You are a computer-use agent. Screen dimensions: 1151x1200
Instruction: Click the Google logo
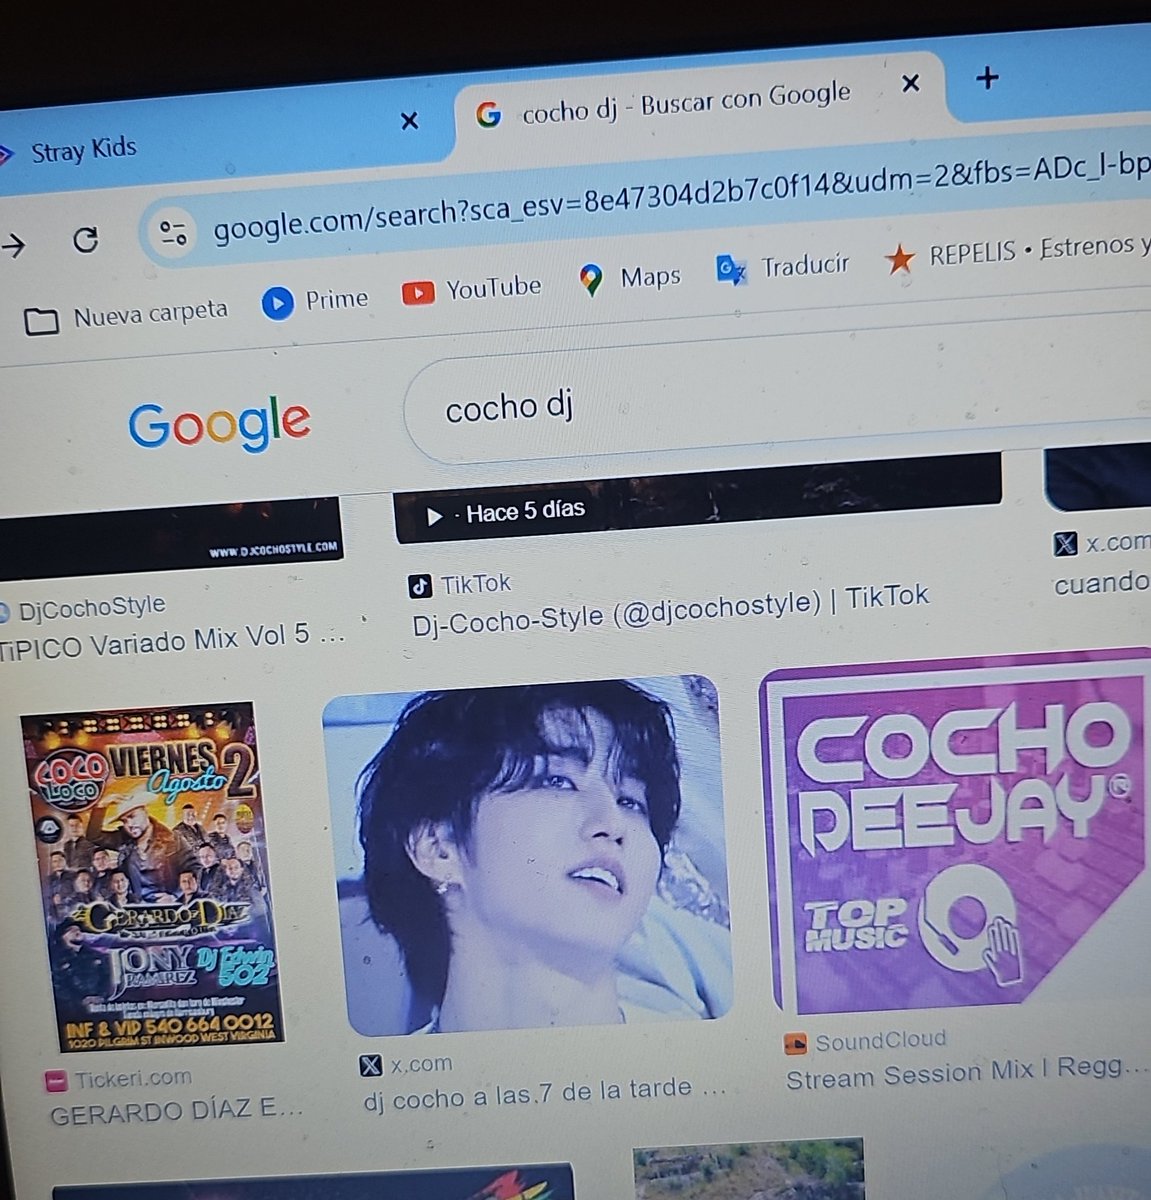[219, 425]
